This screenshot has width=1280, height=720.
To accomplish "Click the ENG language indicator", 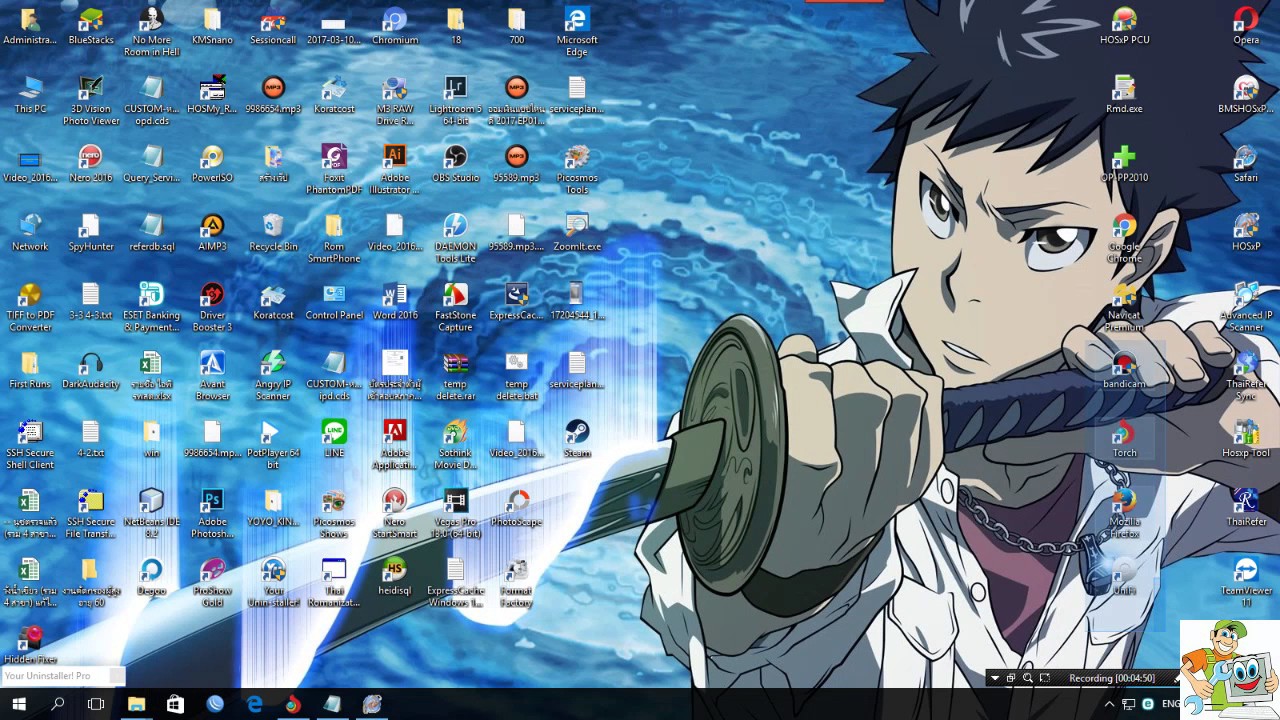I will (1171, 705).
